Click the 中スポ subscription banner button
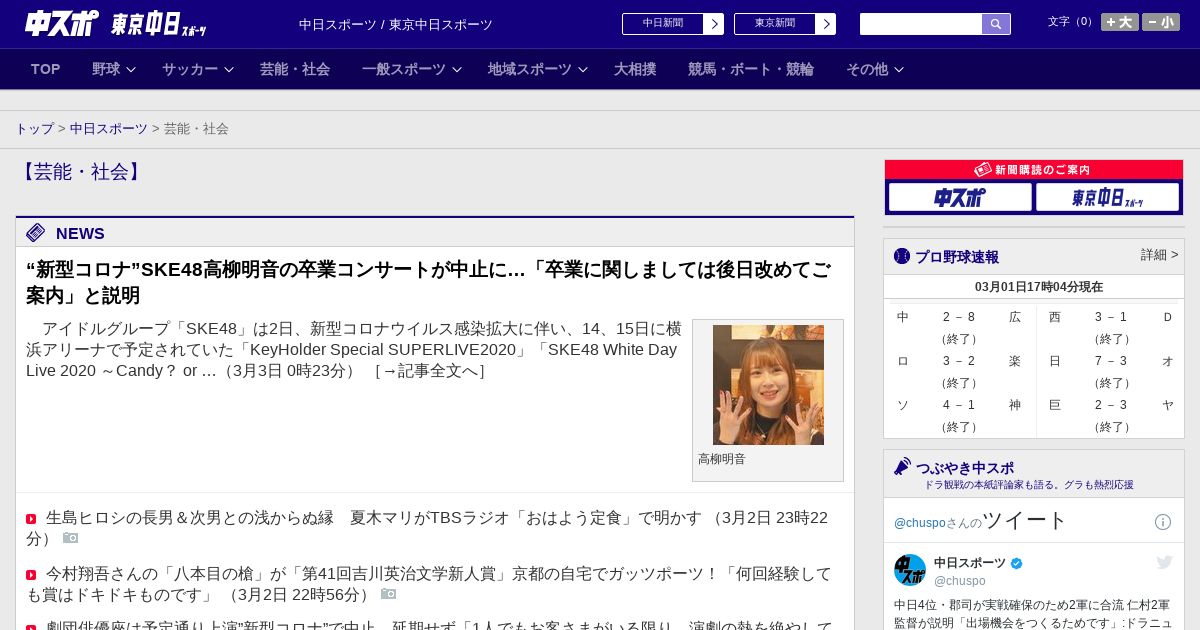 tap(960, 197)
